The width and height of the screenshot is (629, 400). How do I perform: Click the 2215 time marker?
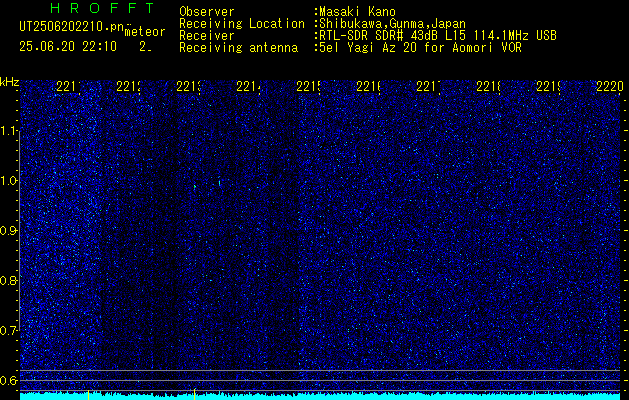(x=308, y=86)
